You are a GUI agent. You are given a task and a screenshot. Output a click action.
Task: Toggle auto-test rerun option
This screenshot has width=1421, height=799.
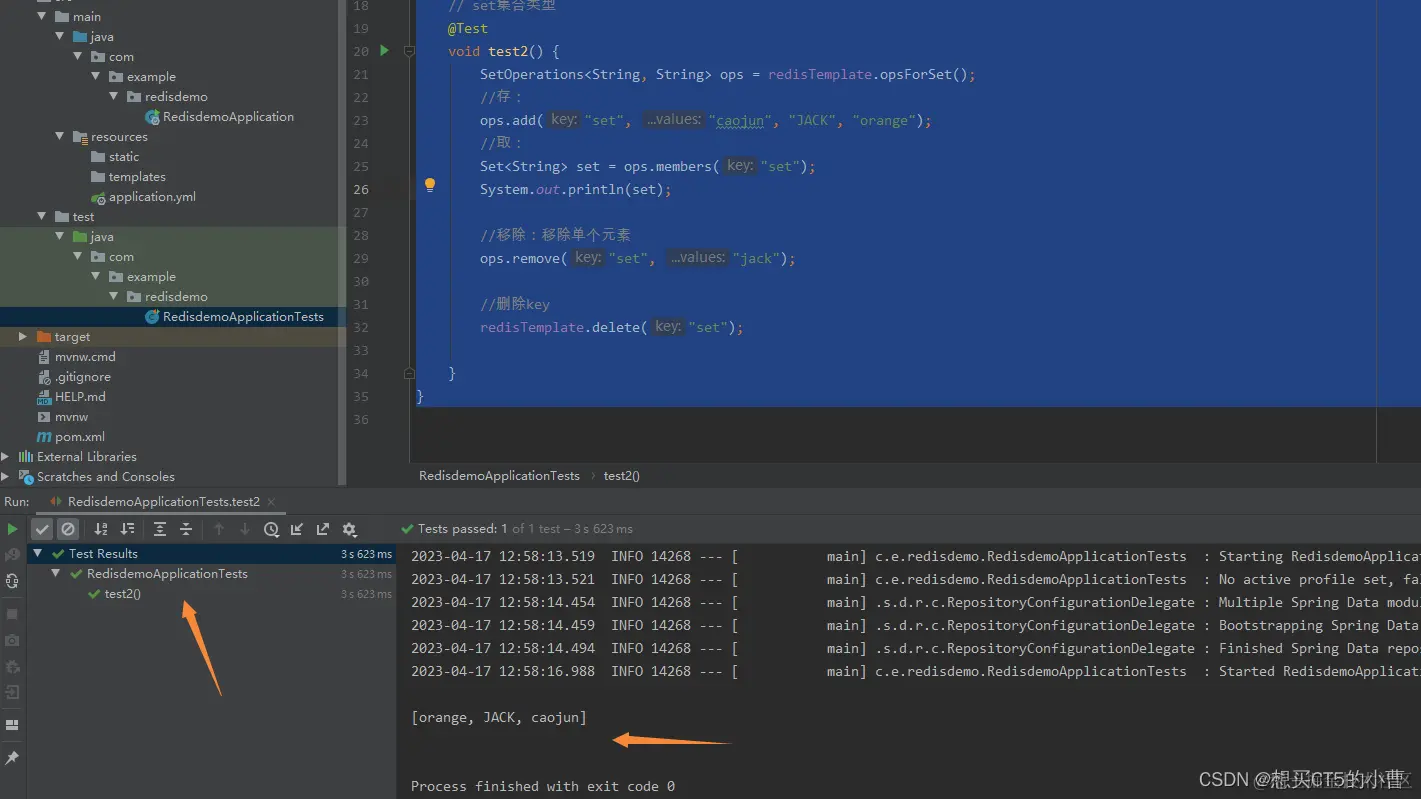point(12,581)
